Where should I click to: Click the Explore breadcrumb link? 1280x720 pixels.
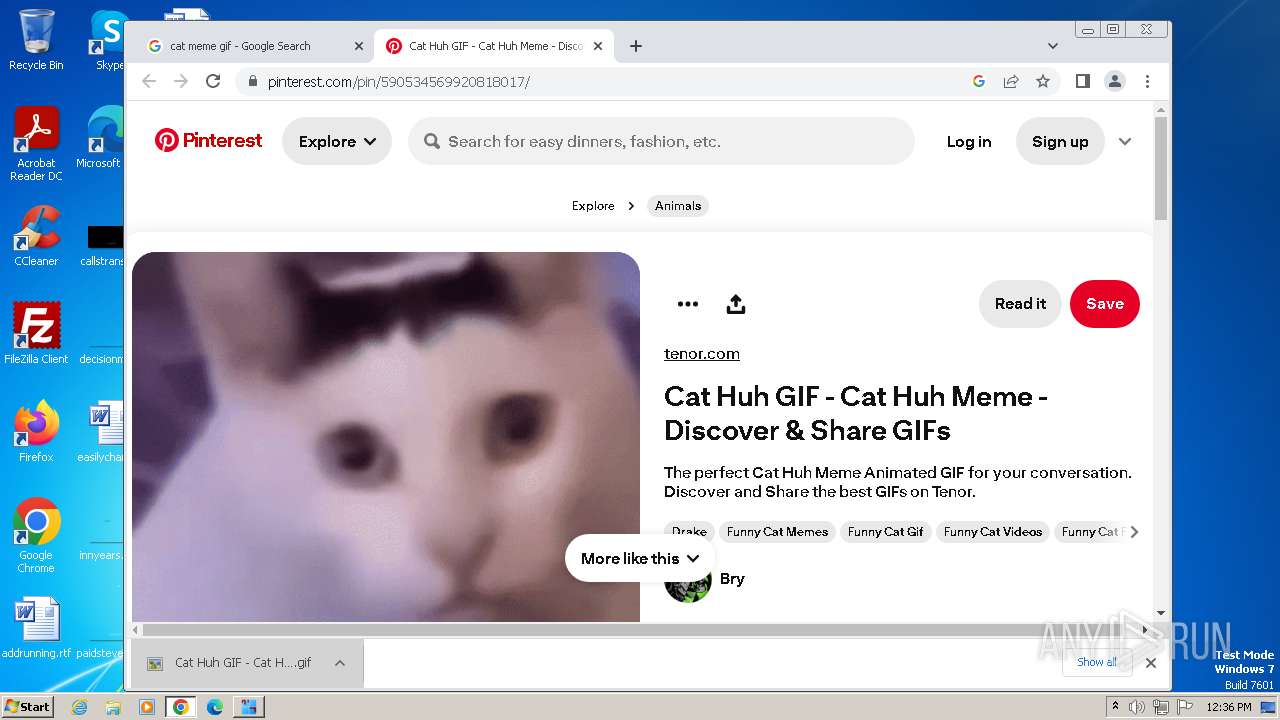(x=593, y=206)
